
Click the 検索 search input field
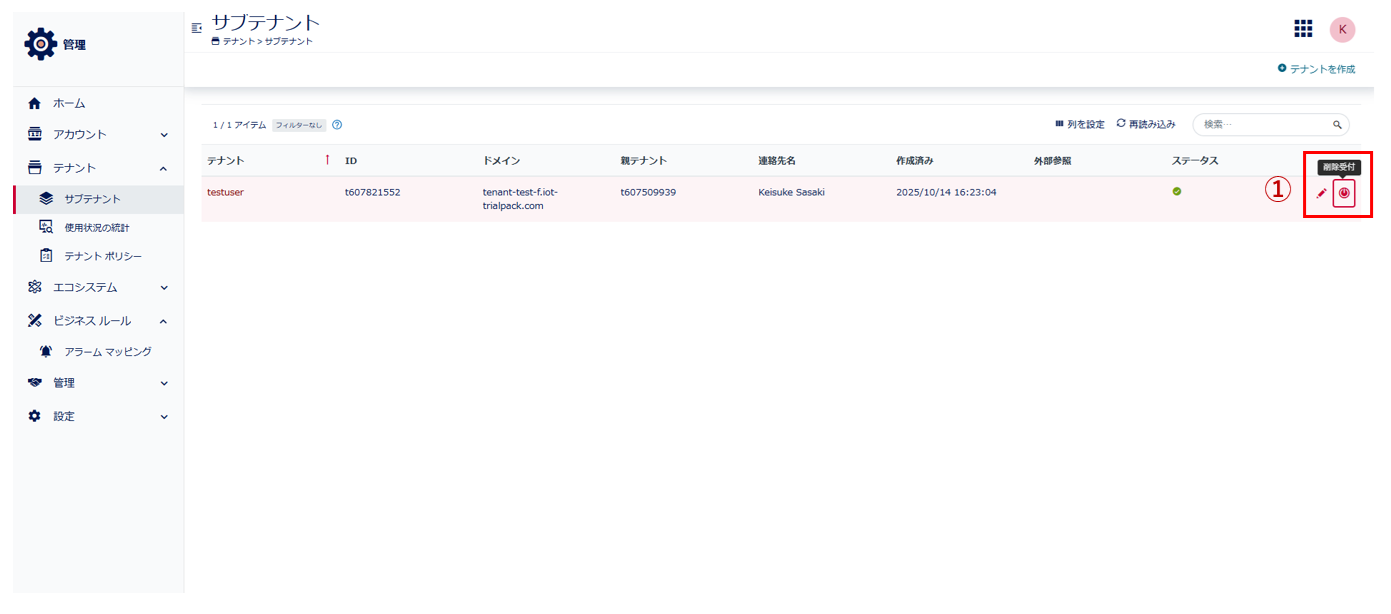1262,125
